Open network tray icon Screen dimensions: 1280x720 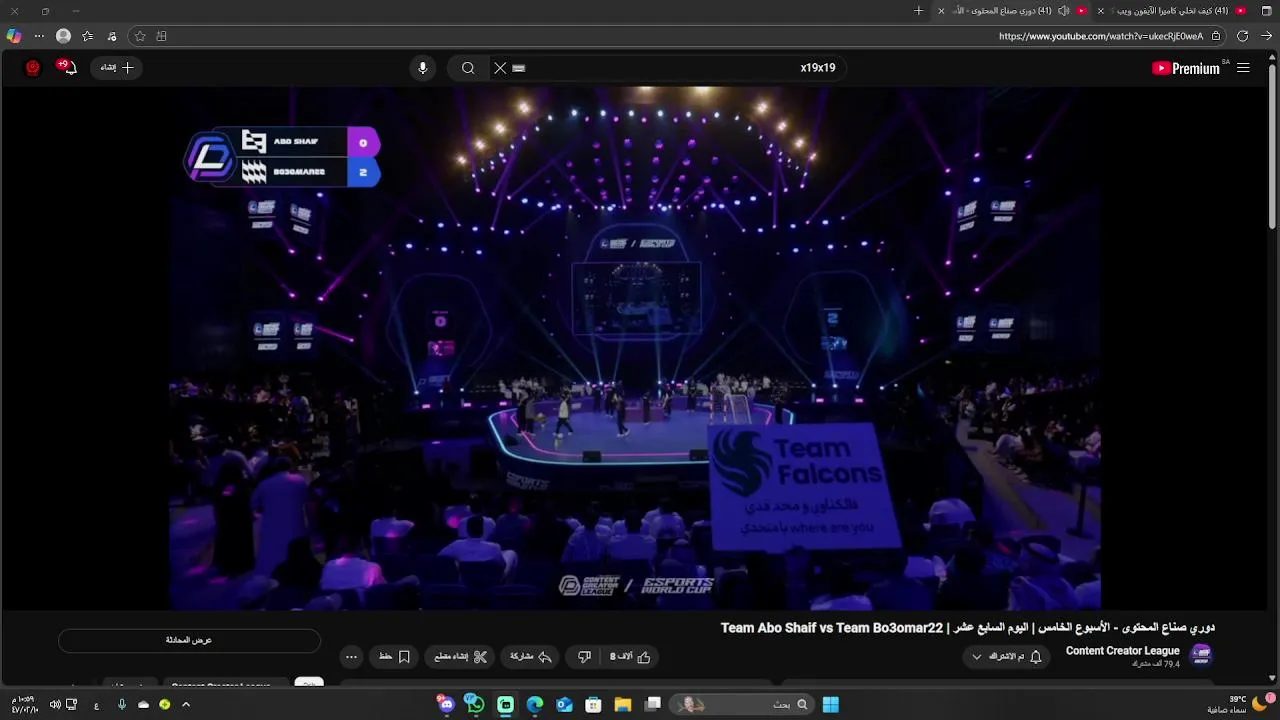tap(72, 705)
